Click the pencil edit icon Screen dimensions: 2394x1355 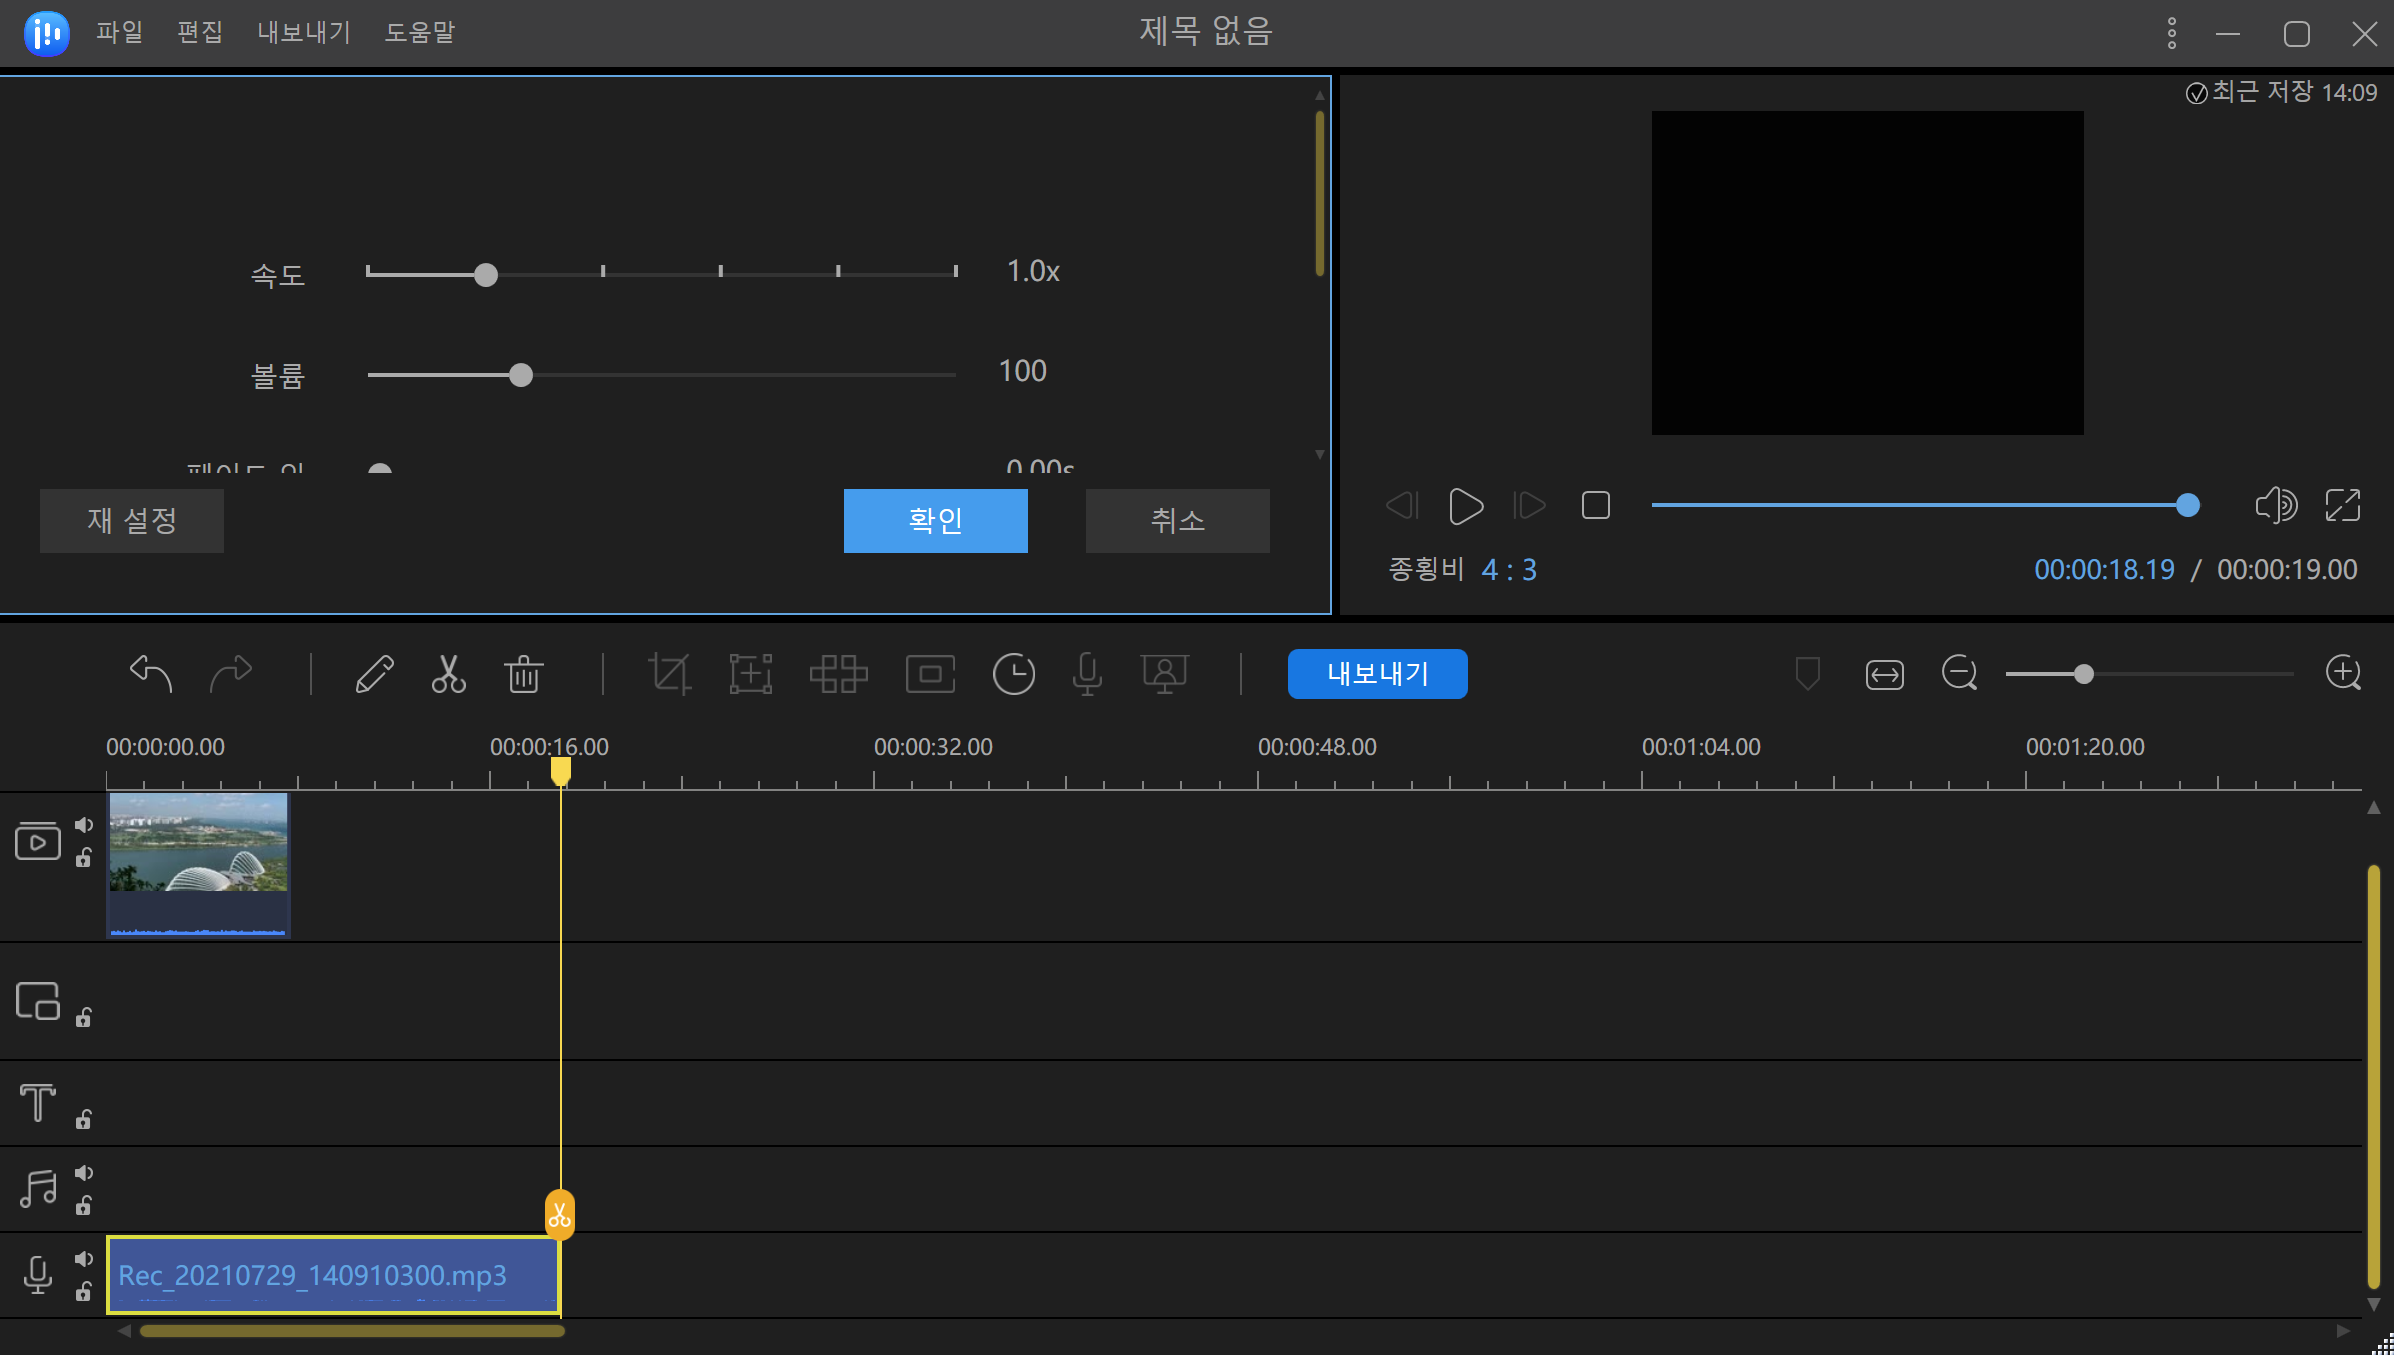tap(374, 674)
